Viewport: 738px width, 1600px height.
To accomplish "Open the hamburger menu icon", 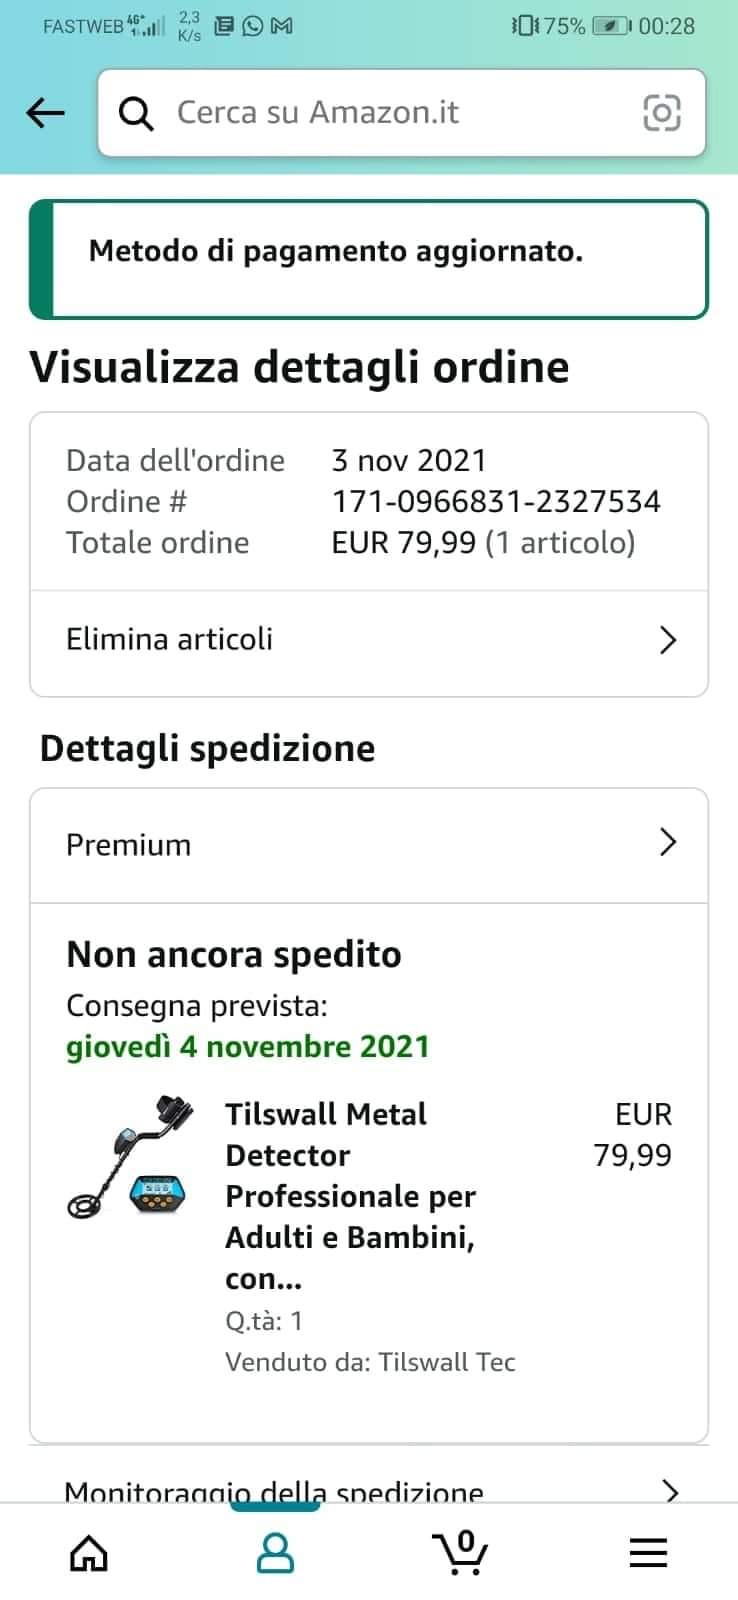I will tap(648, 1553).
